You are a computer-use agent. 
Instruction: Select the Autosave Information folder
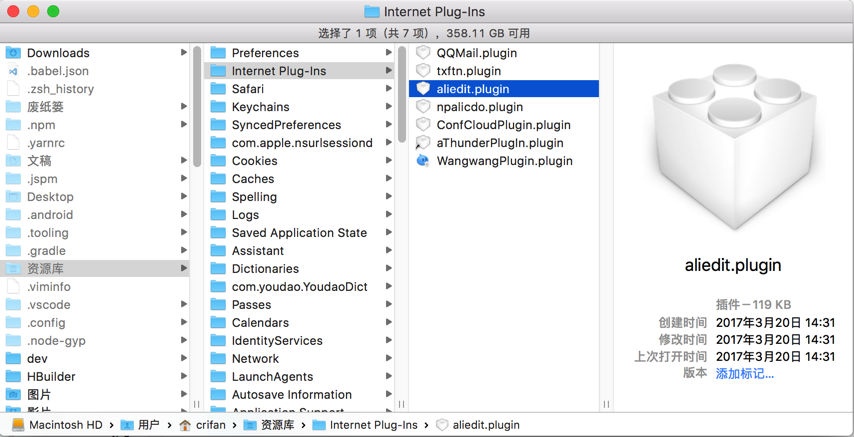point(300,394)
